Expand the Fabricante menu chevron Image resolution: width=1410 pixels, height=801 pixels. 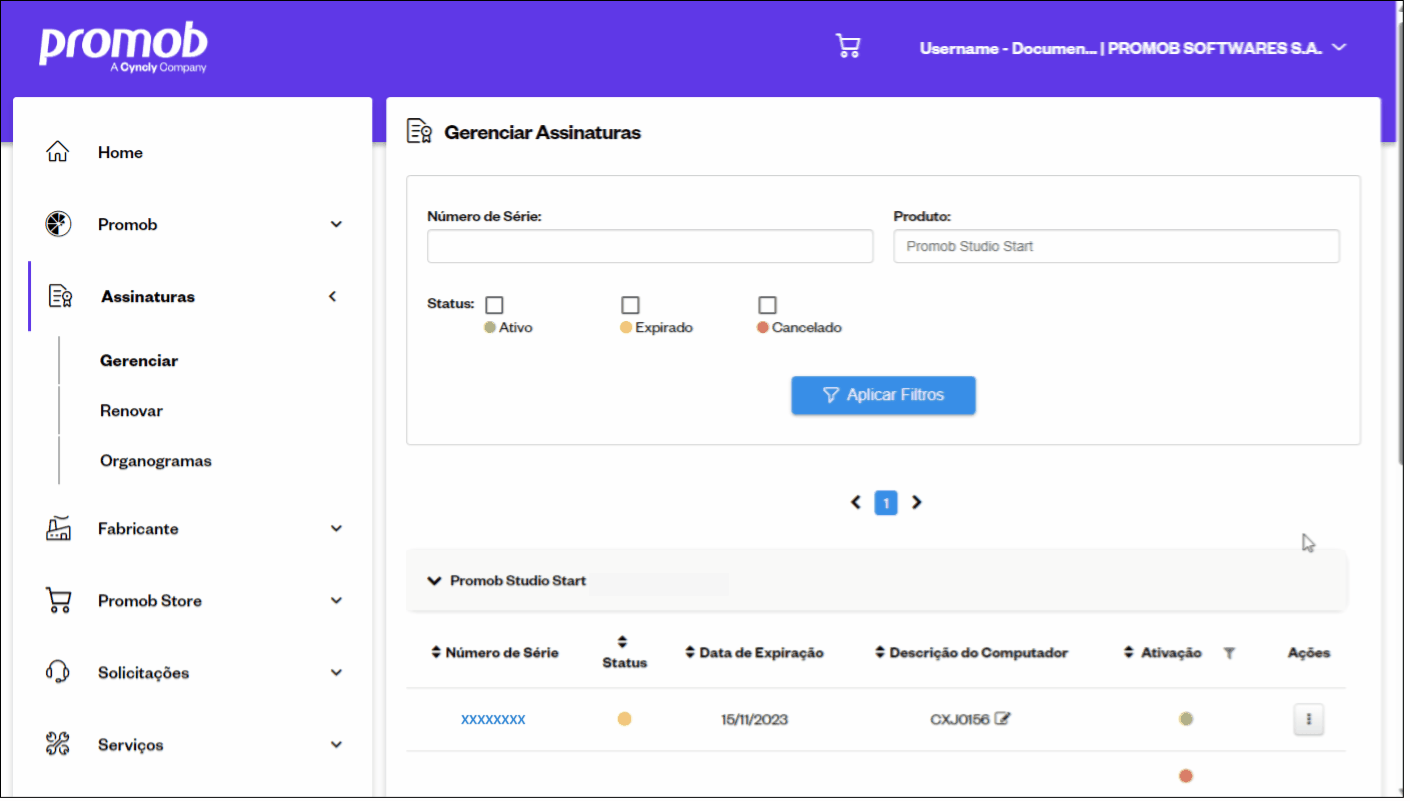click(336, 528)
